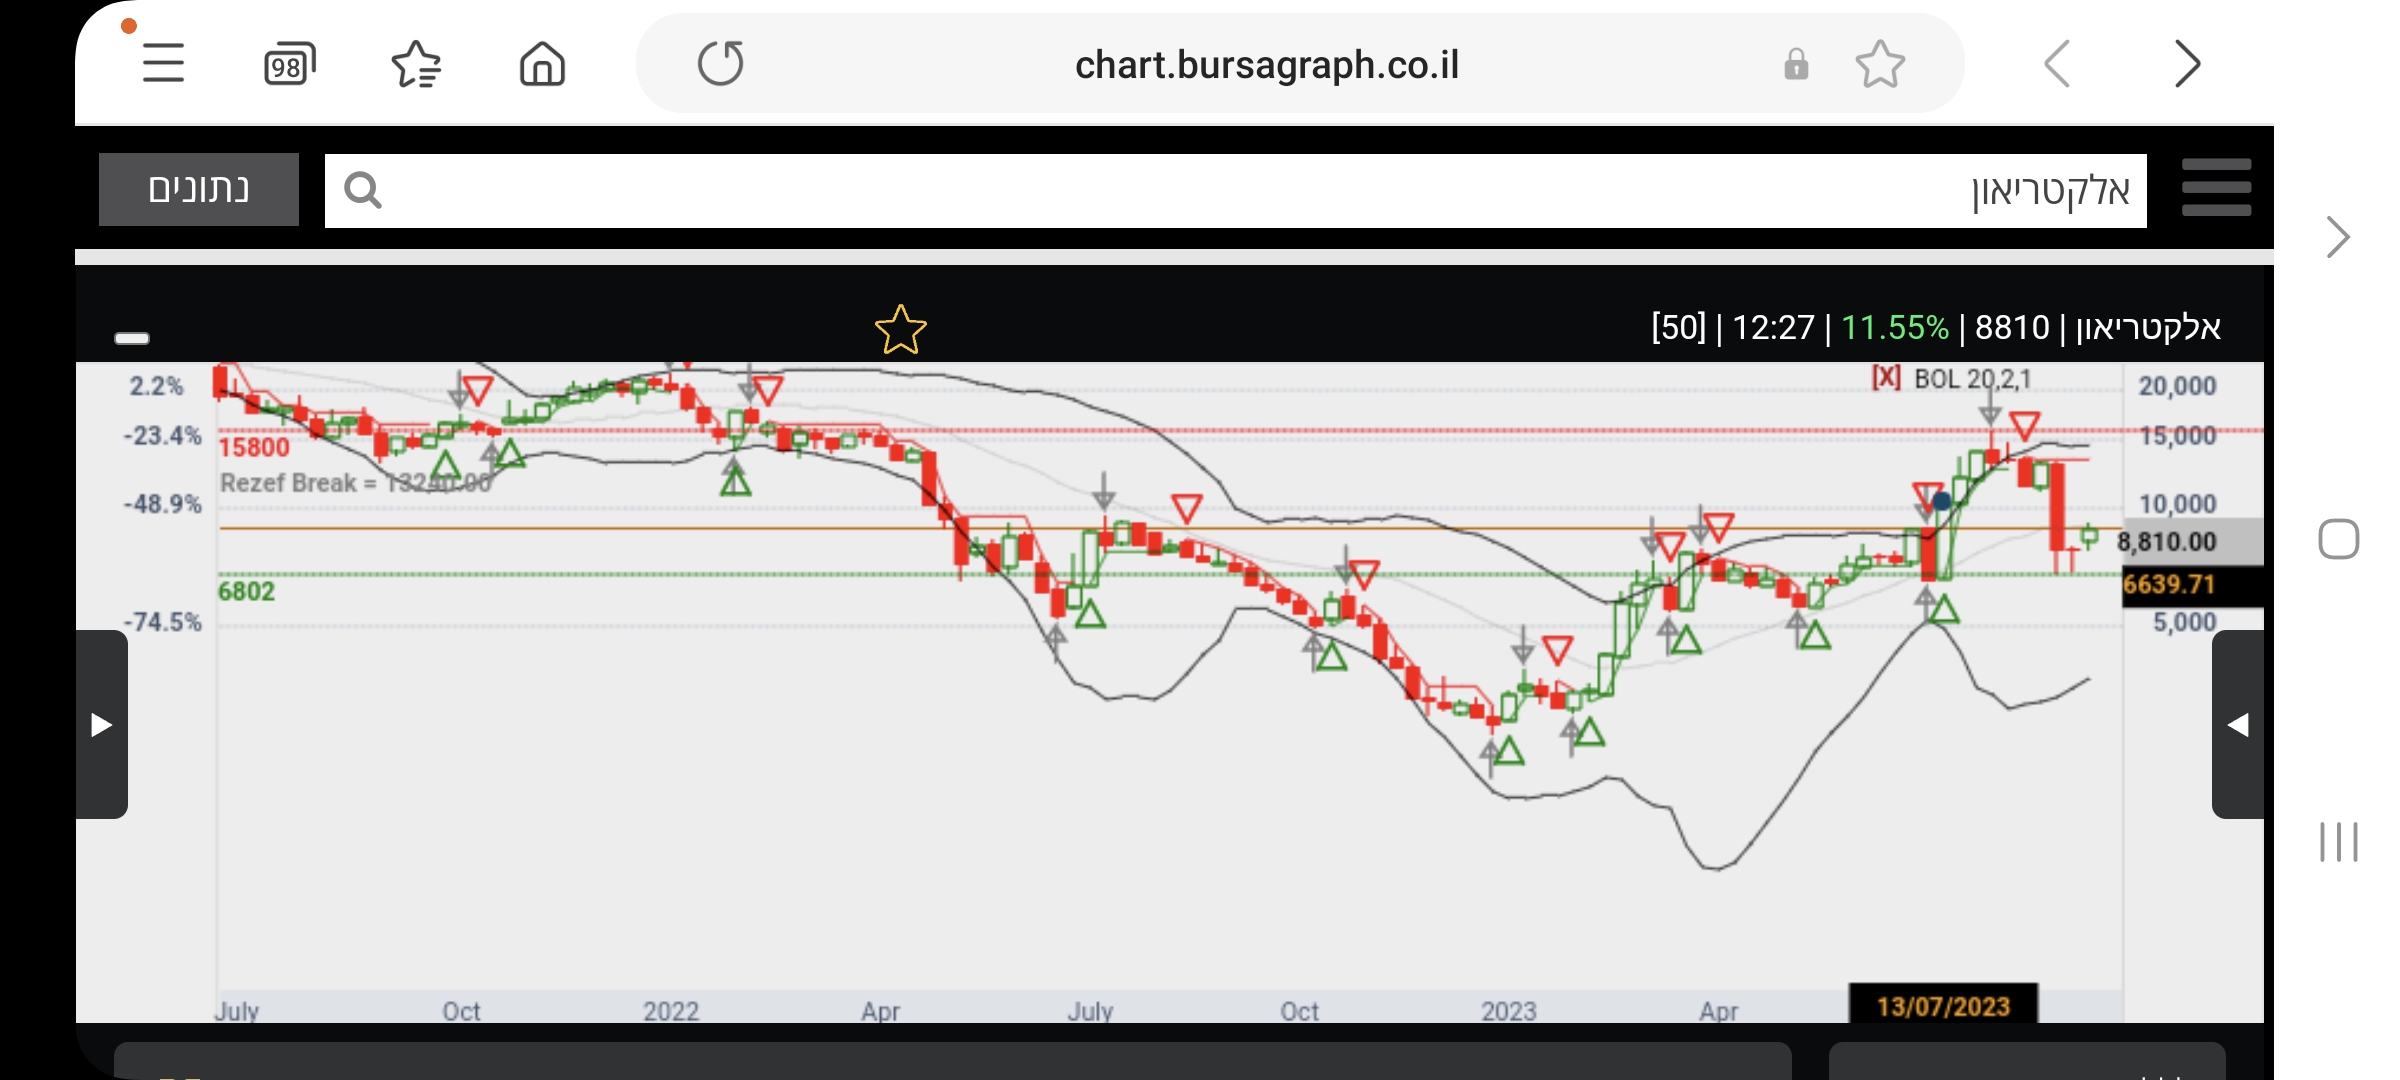2400x1080 pixels.
Task: Collapse chart with the white minus button
Action: (x=132, y=338)
